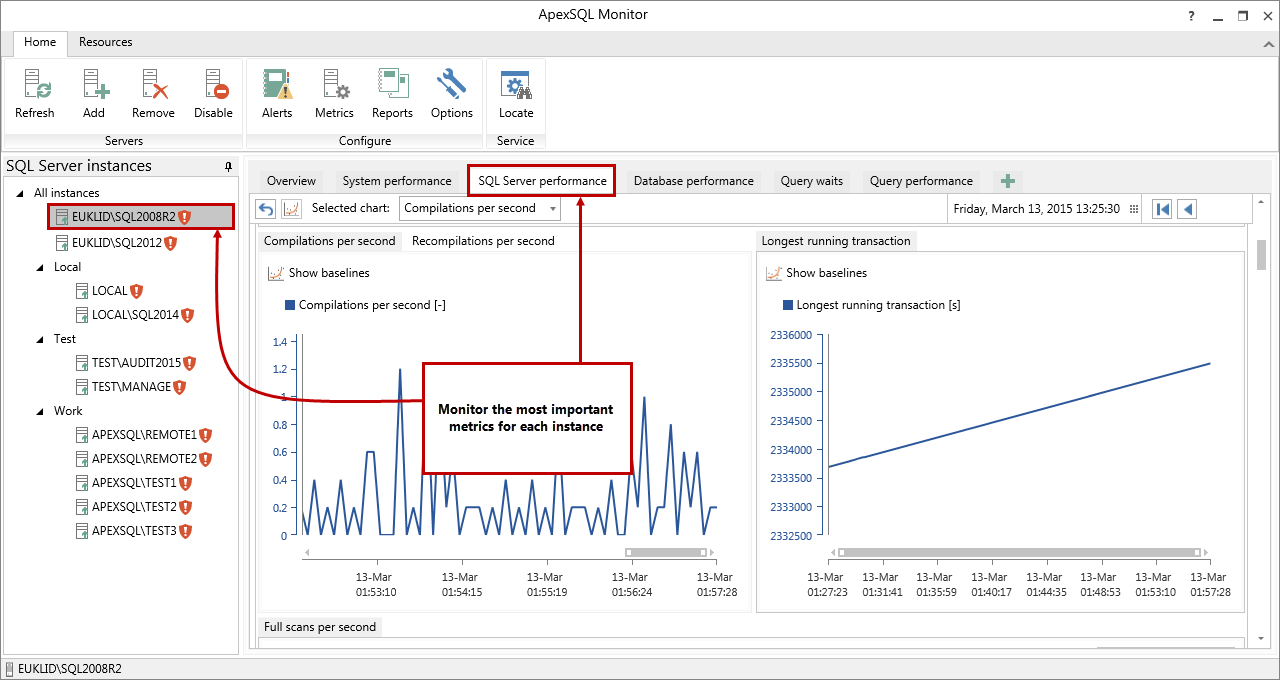Jump to first time period button
Image resolution: width=1280 pixels, height=680 pixels.
[x=1162, y=209]
